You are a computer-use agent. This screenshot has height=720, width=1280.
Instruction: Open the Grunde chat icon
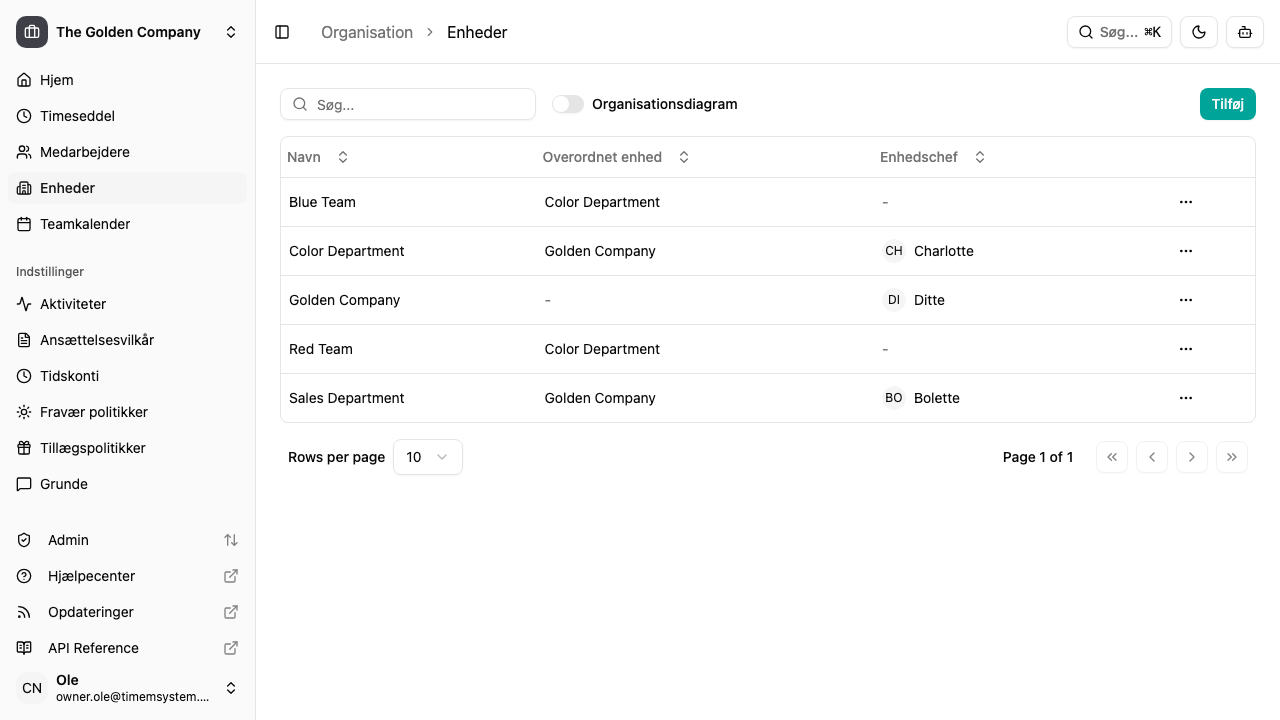(x=24, y=484)
